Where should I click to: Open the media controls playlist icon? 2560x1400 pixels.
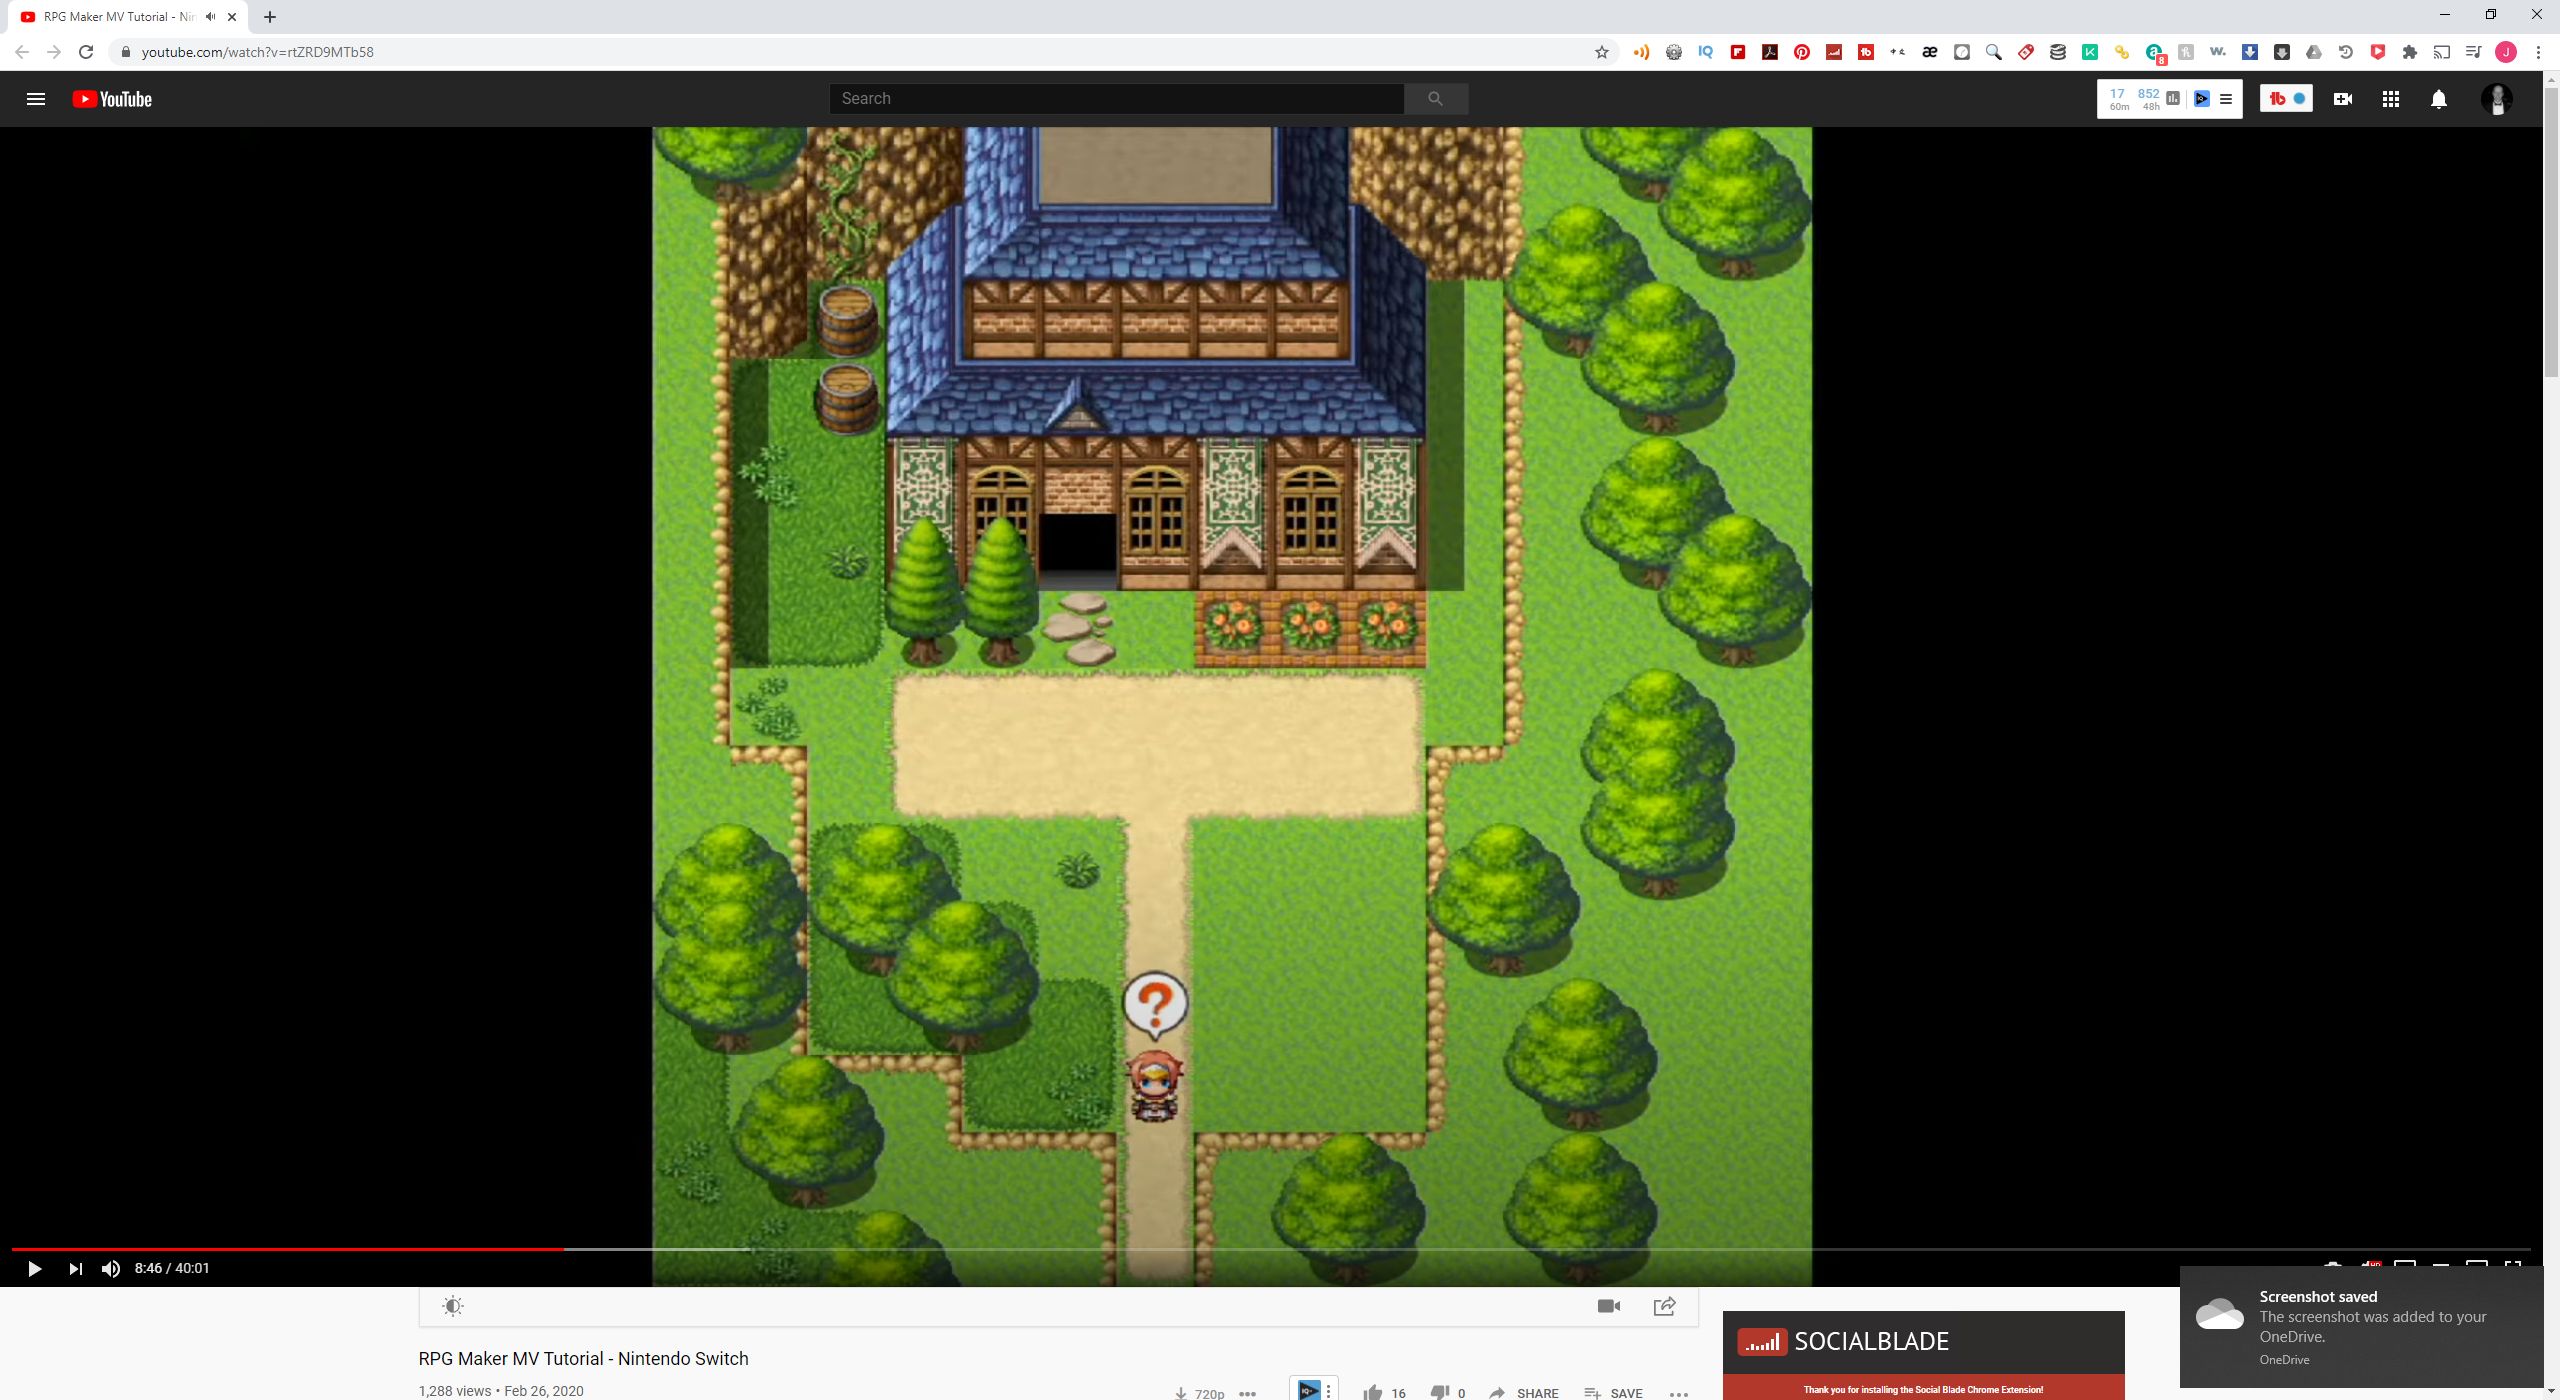tap(2474, 52)
